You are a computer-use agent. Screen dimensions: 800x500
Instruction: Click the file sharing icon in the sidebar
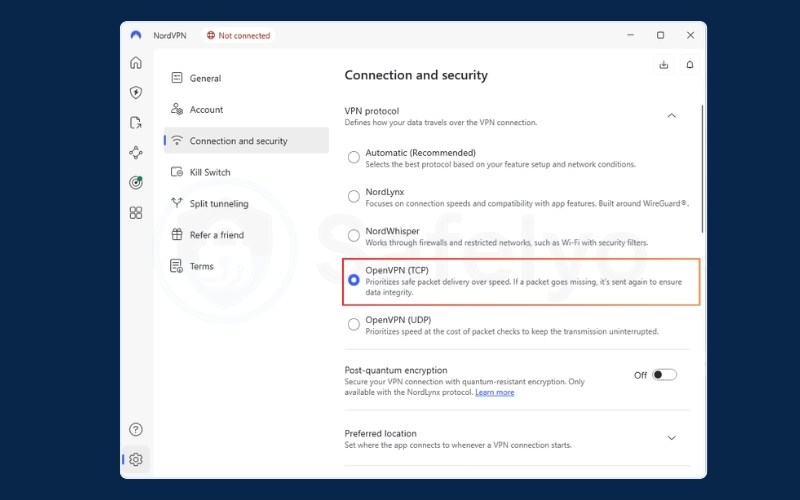pyautogui.click(x=136, y=123)
